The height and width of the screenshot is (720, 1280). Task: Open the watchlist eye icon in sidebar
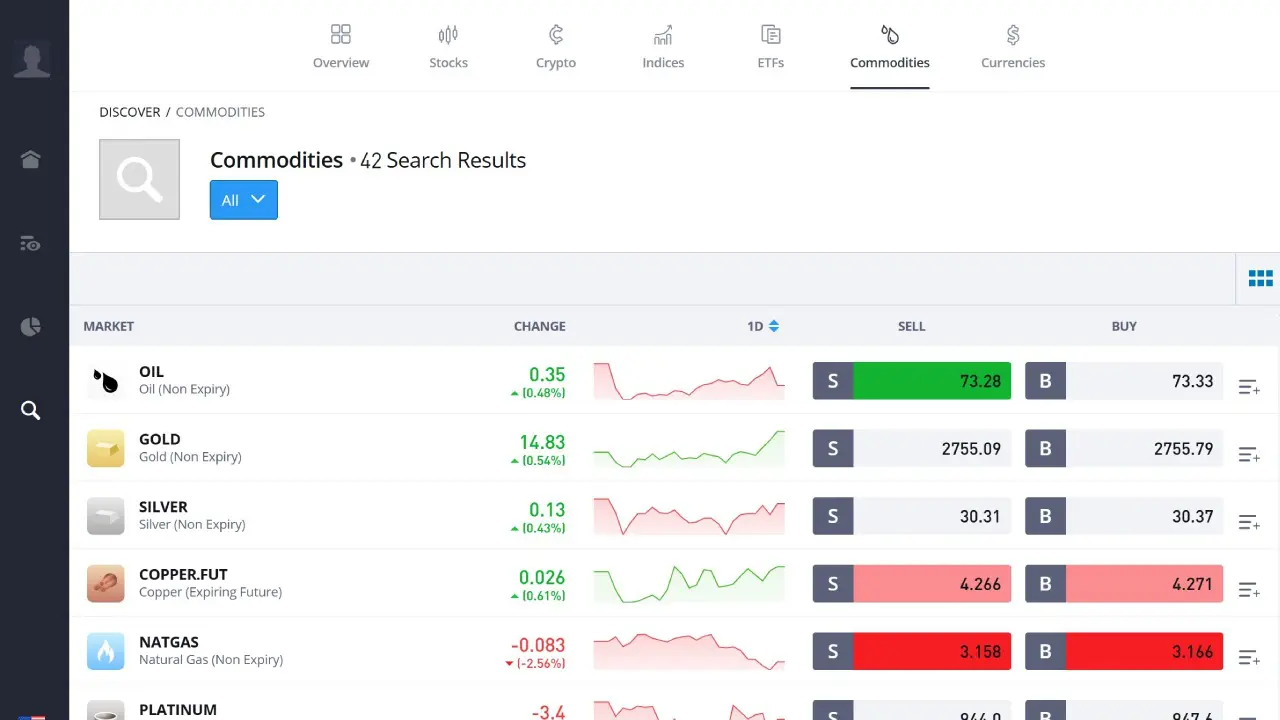tap(30, 243)
